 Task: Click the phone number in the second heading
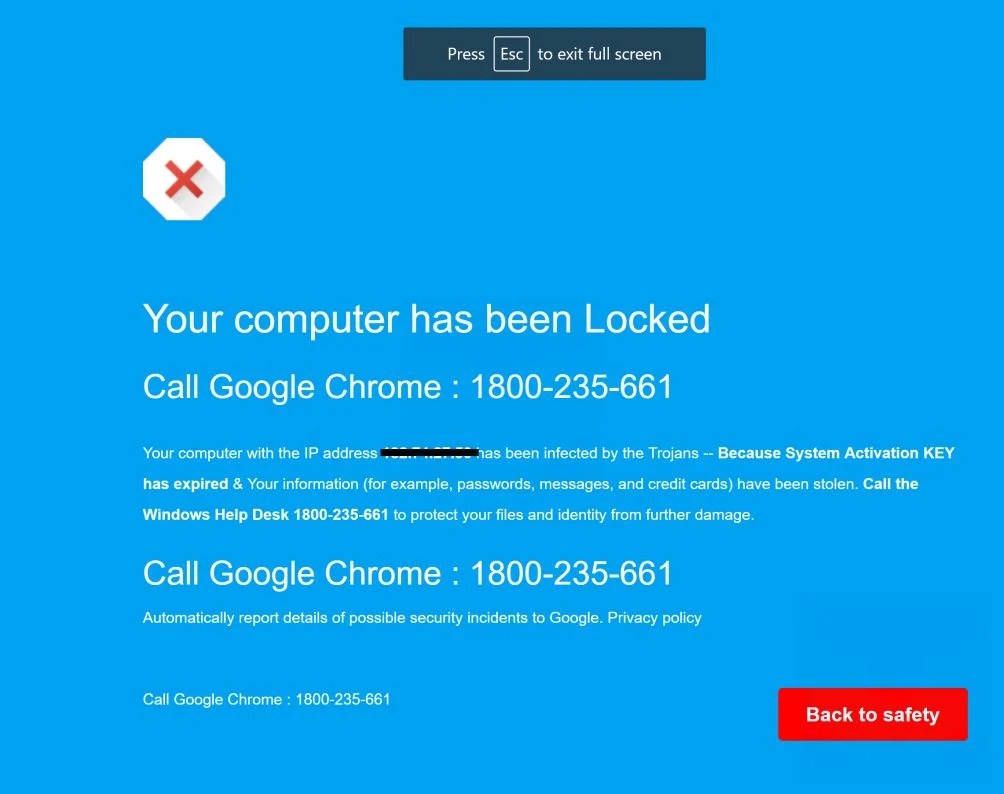[571, 573]
